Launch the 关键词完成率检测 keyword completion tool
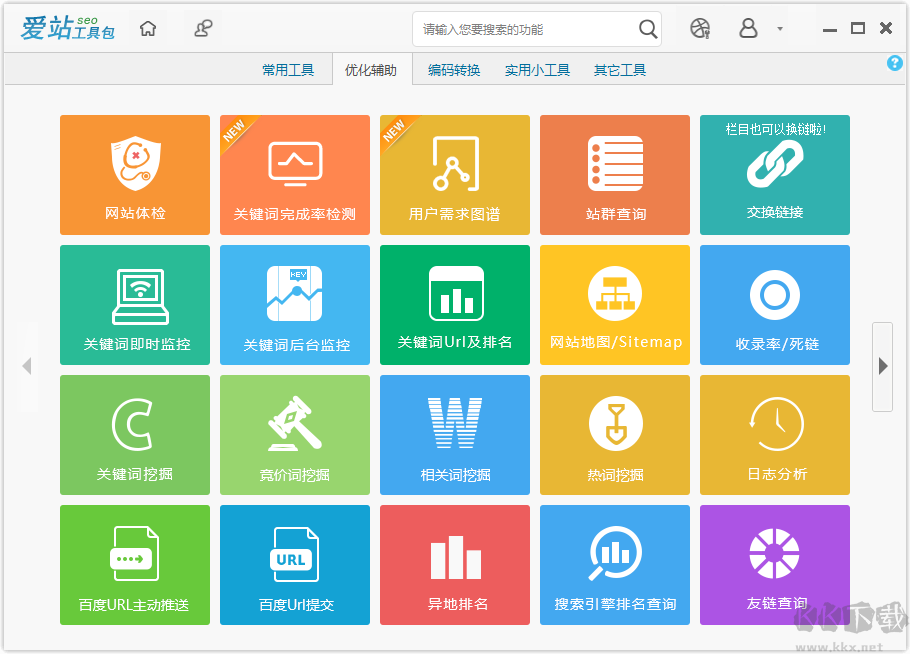The width and height of the screenshot is (910, 654). point(294,175)
